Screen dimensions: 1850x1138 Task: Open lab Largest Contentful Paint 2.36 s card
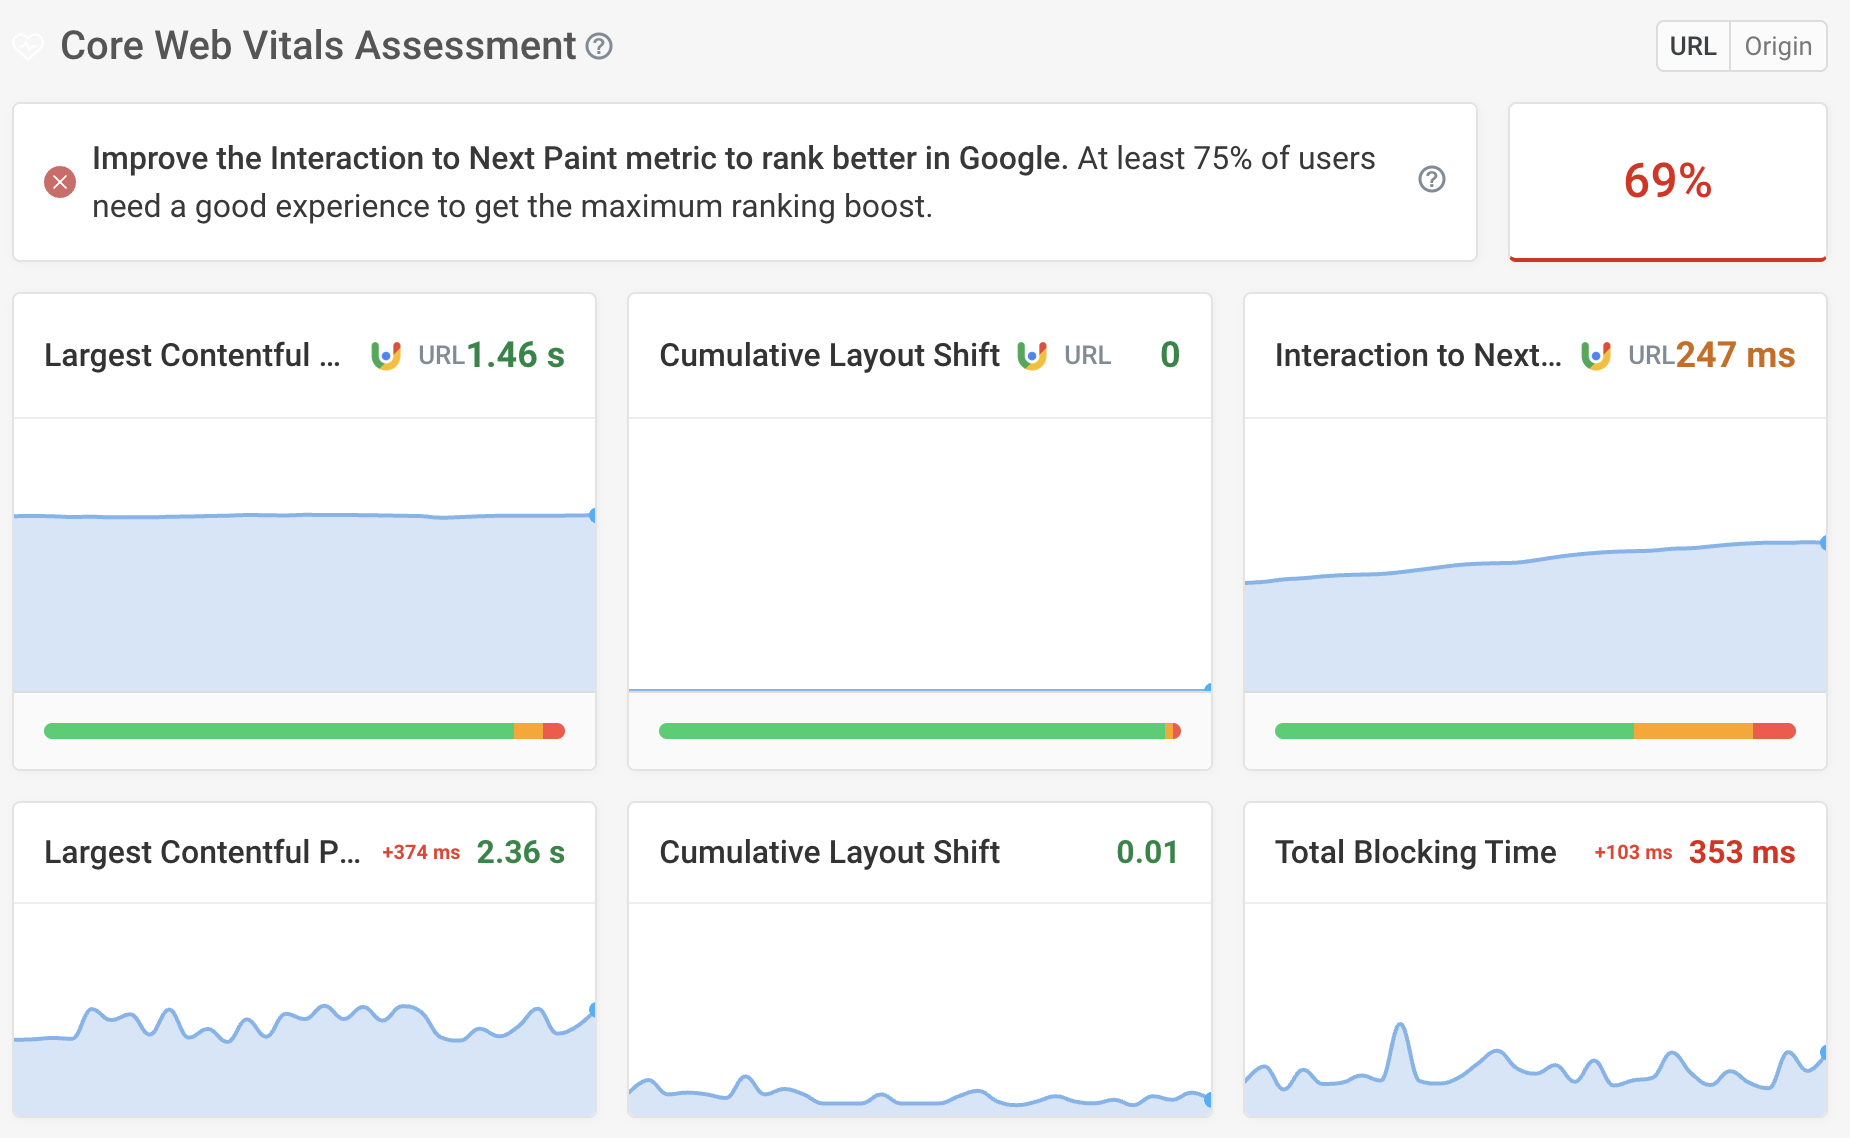pos(202,852)
